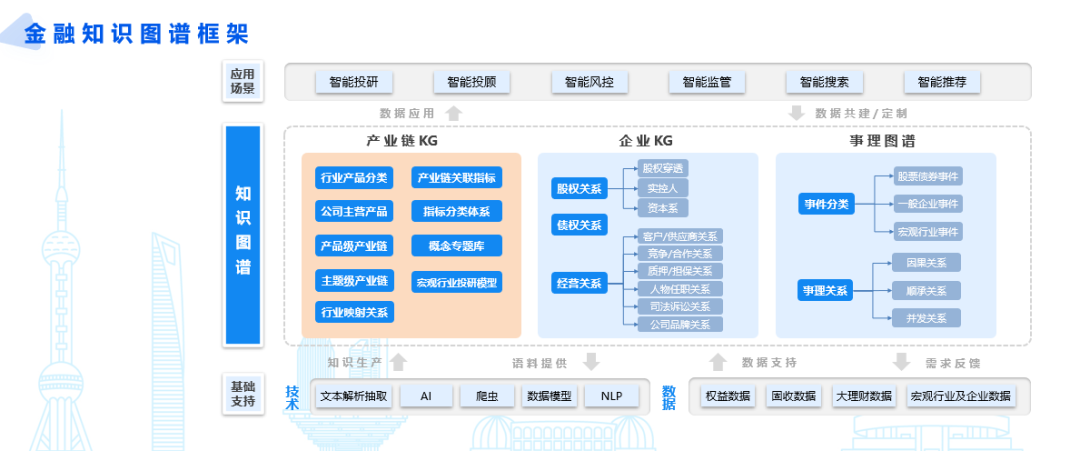Viewport: 1080px width, 451px height.
Task: Click the up arrow next to 知识生产
Action: point(398,362)
